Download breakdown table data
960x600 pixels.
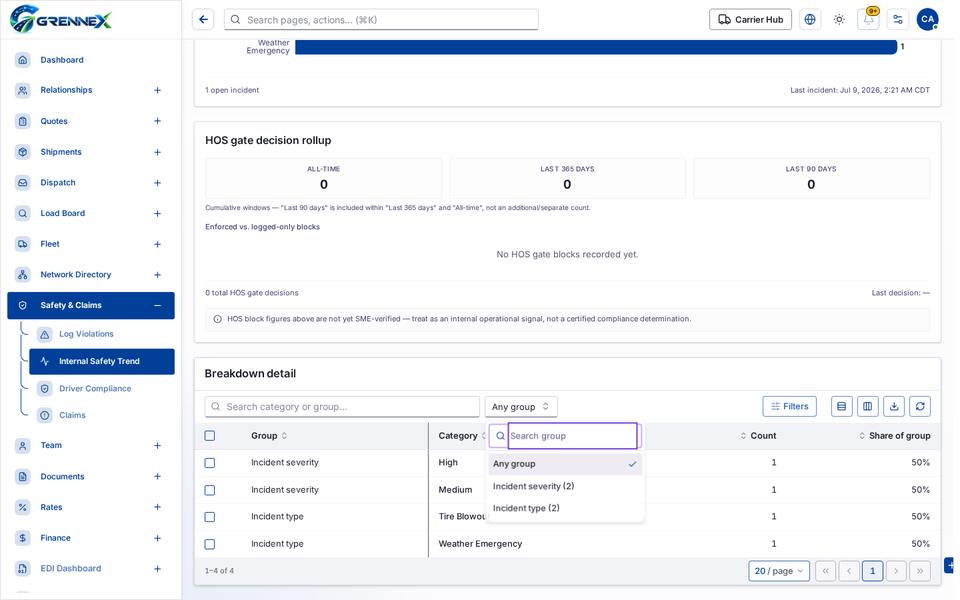coord(894,407)
